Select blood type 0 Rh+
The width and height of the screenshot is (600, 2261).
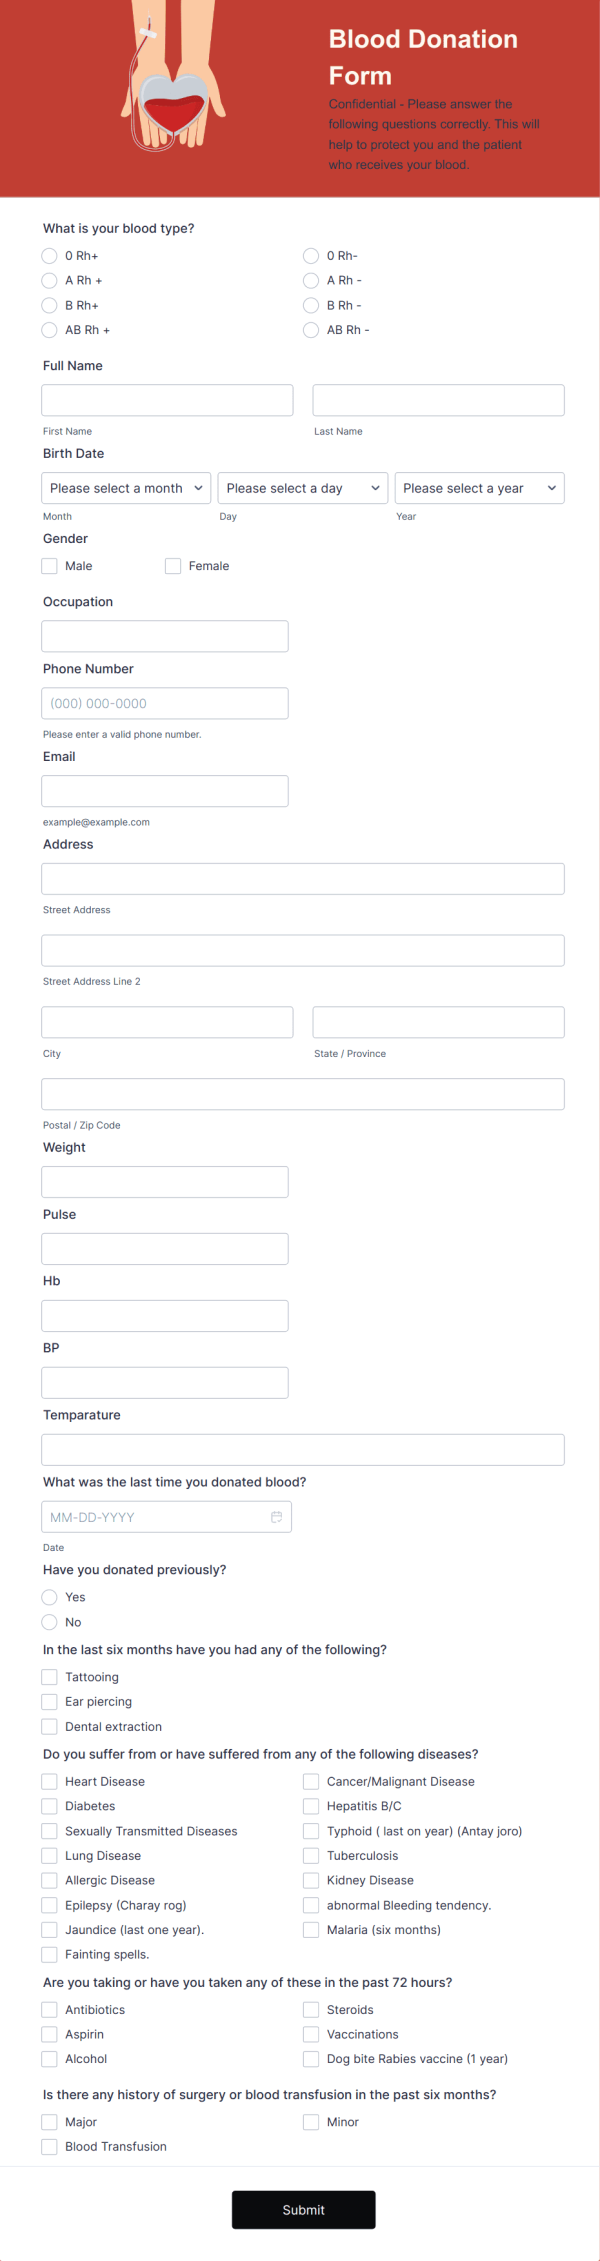pos(49,255)
